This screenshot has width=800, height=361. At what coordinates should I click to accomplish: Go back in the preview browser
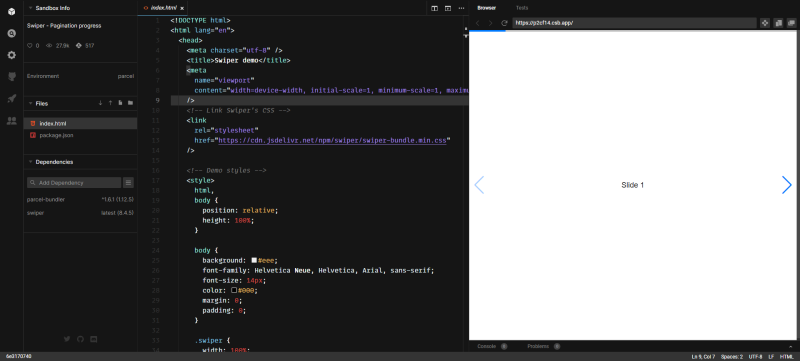coord(478,23)
